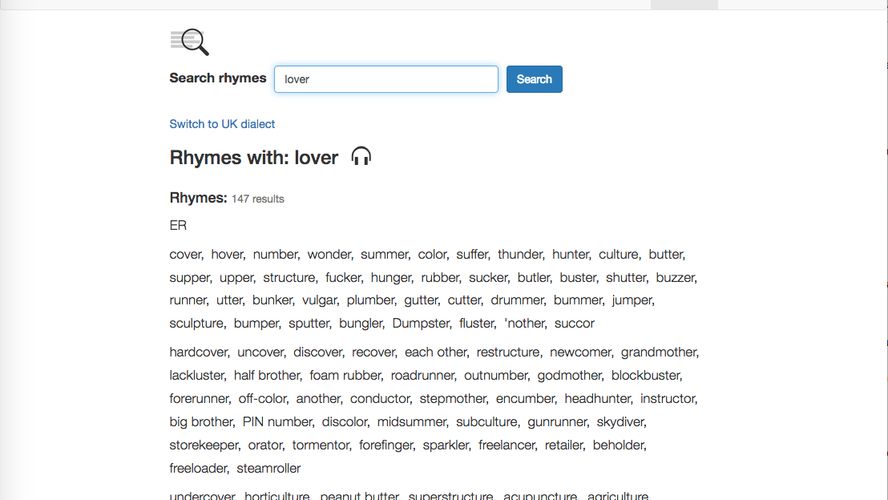The width and height of the screenshot is (888, 500).
Task: Switch to UK dialect link
Action: [222, 124]
